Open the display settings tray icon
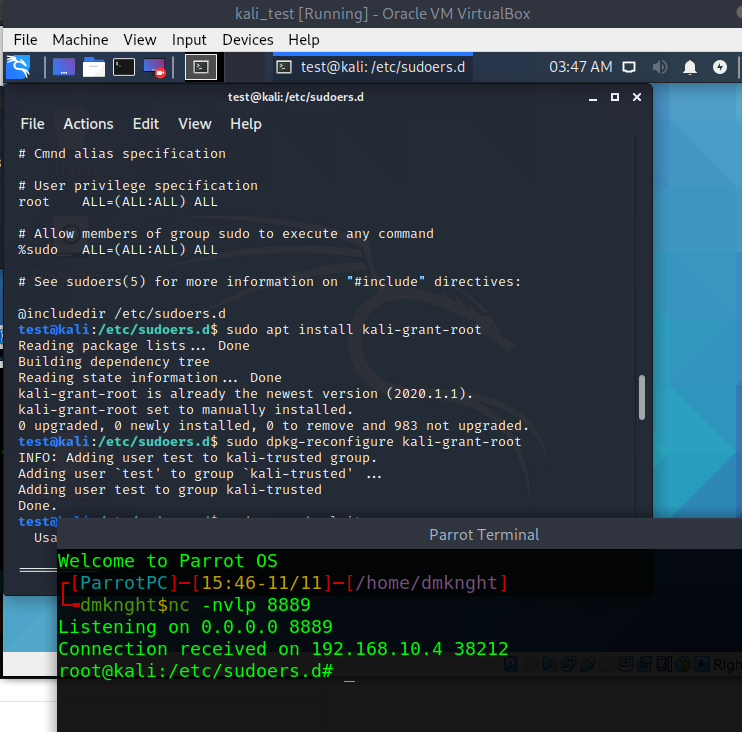The image size is (742, 732). coord(629,67)
